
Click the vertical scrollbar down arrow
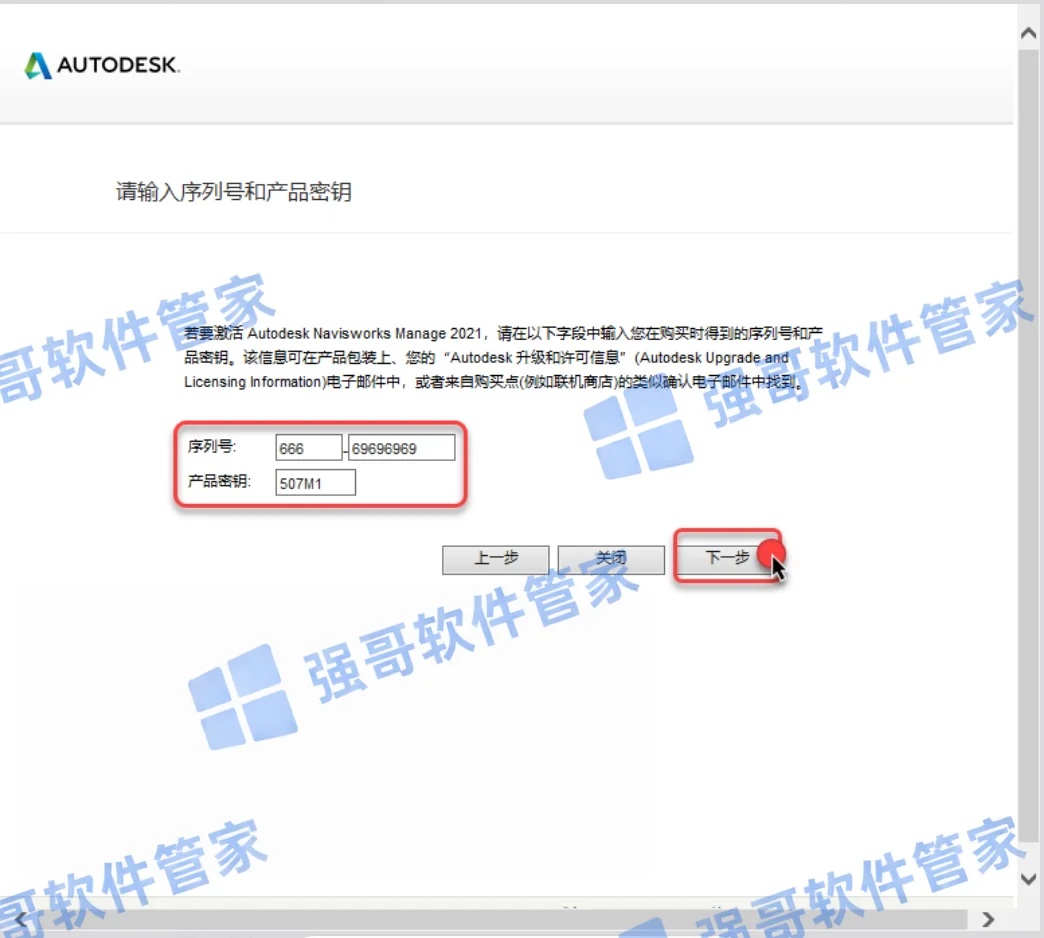(x=1029, y=879)
